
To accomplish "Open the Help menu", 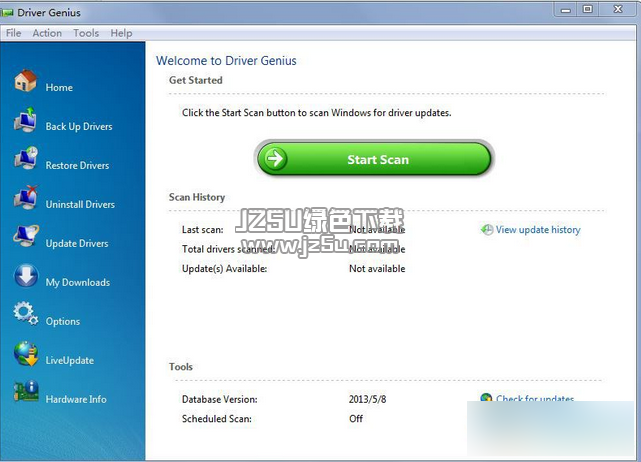I will (x=121, y=33).
